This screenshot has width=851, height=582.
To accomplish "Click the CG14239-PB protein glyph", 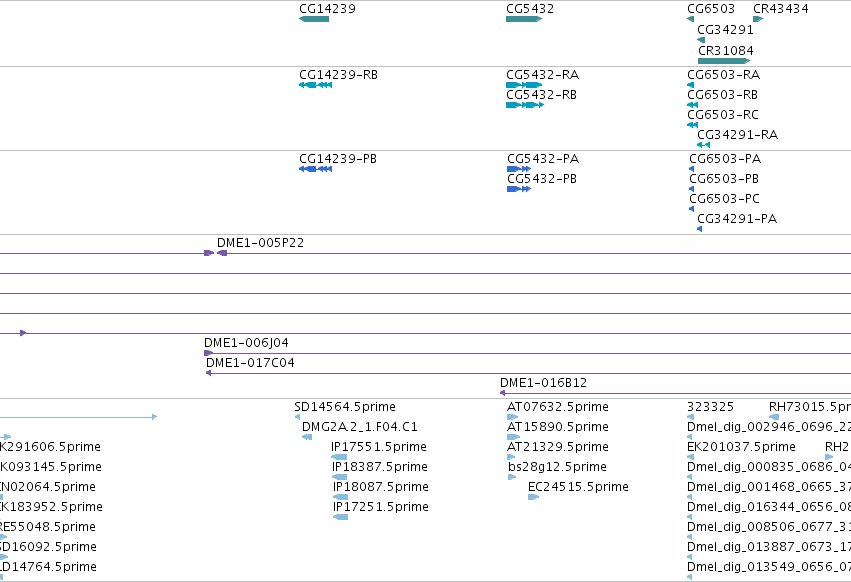I will pos(315,169).
